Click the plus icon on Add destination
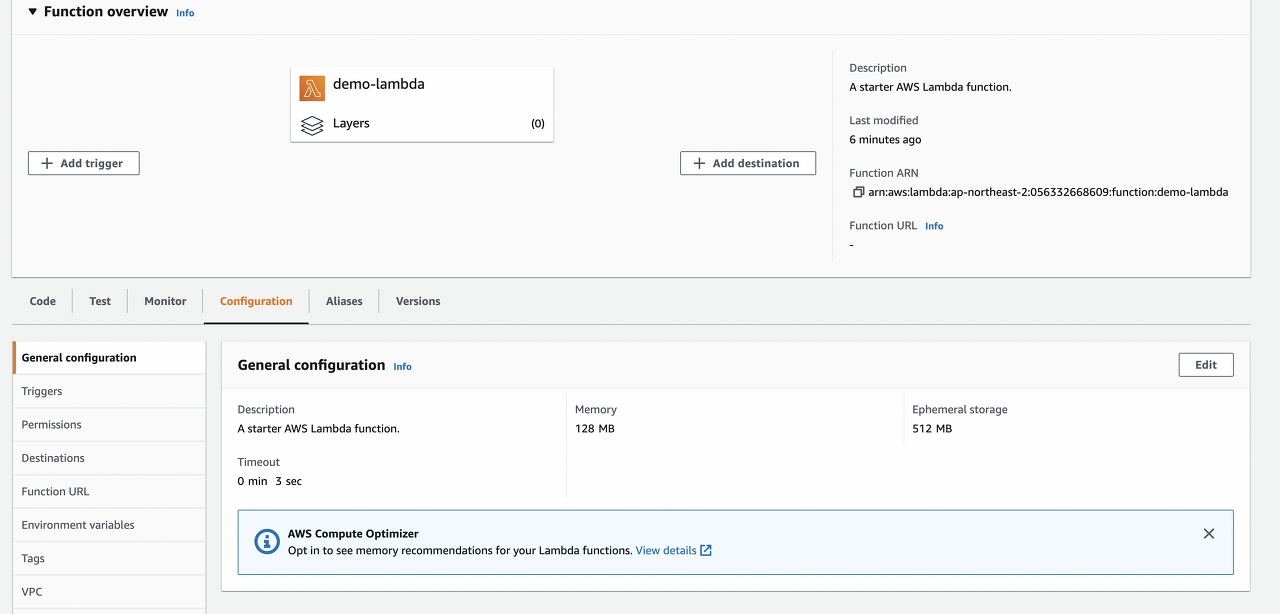Image resolution: width=1280 pixels, height=614 pixels. tap(699, 163)
